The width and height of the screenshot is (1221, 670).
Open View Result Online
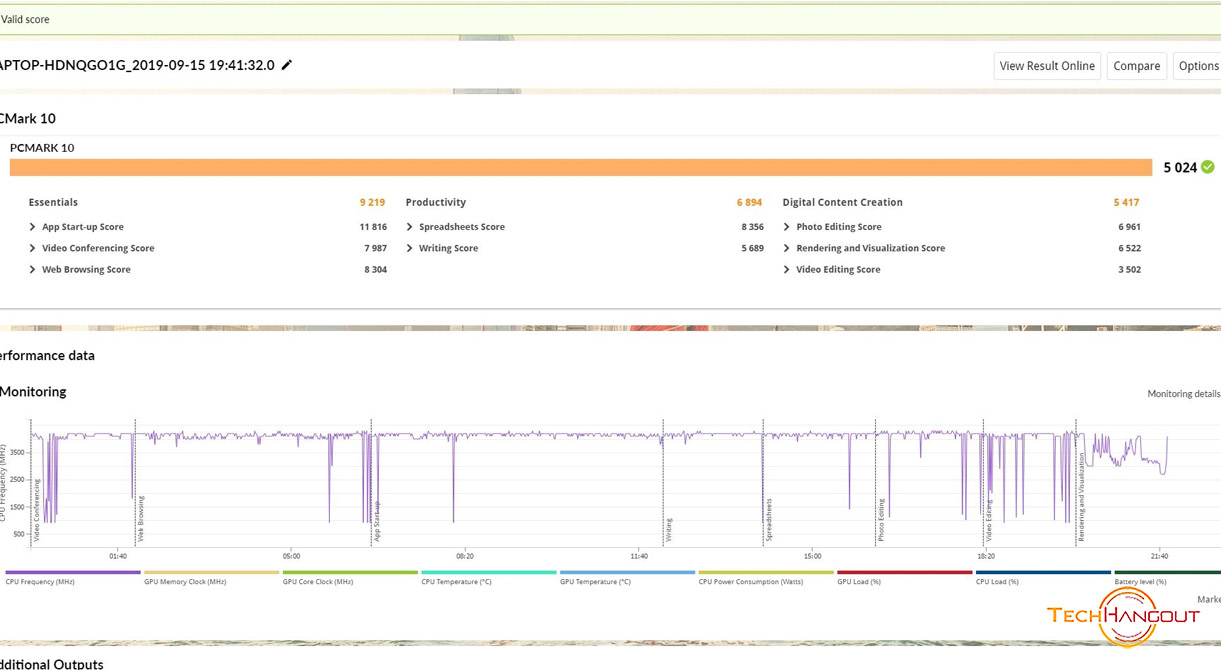(x=1047, y=66)
